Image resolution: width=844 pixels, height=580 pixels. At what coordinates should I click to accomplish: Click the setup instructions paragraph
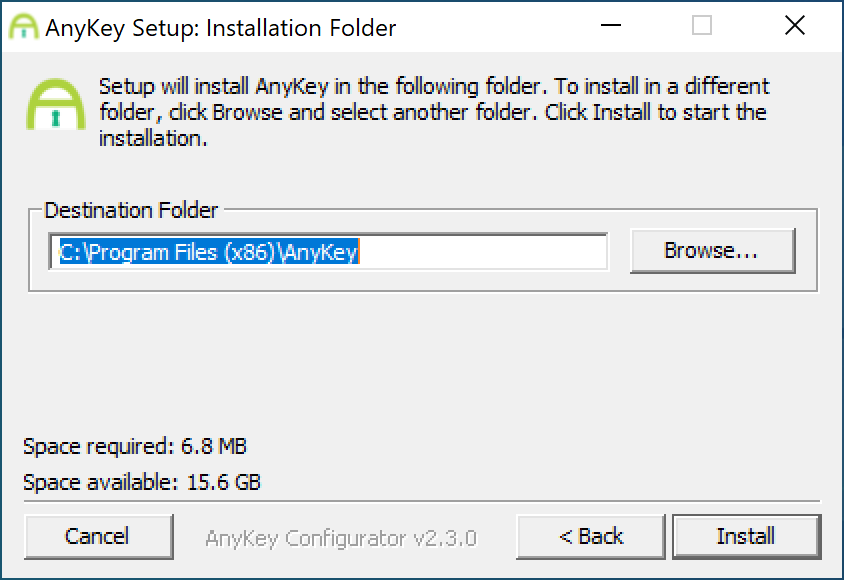(x=434, y=112)
